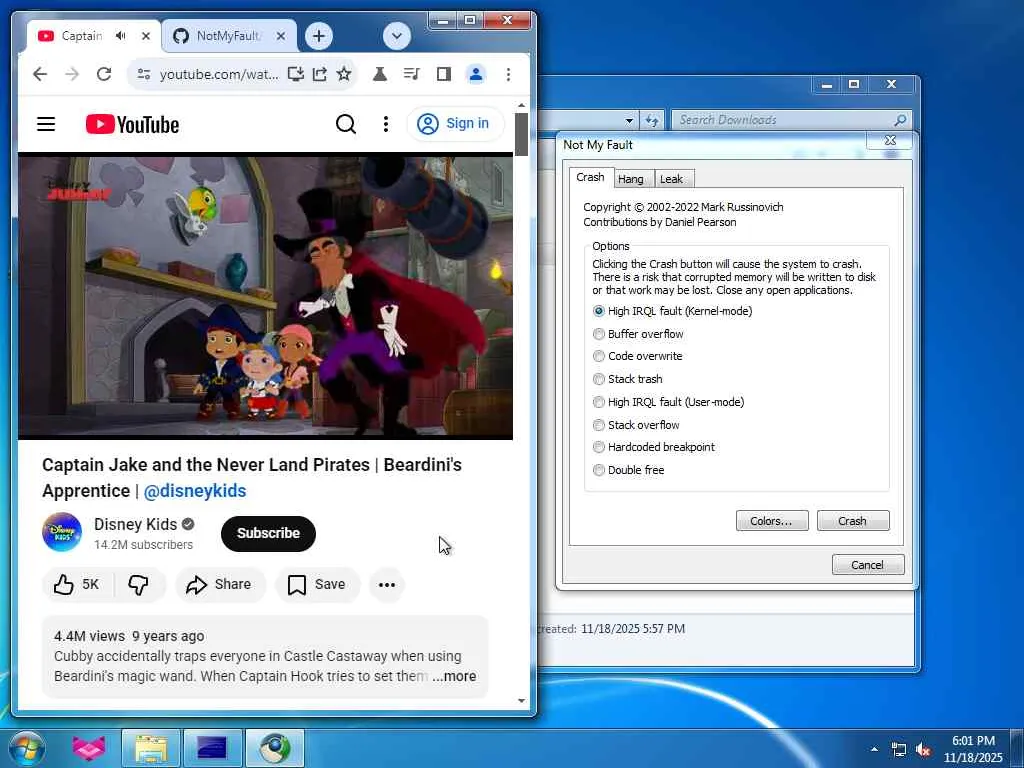Refresh the Explorer Downloads window

(652, 120)
